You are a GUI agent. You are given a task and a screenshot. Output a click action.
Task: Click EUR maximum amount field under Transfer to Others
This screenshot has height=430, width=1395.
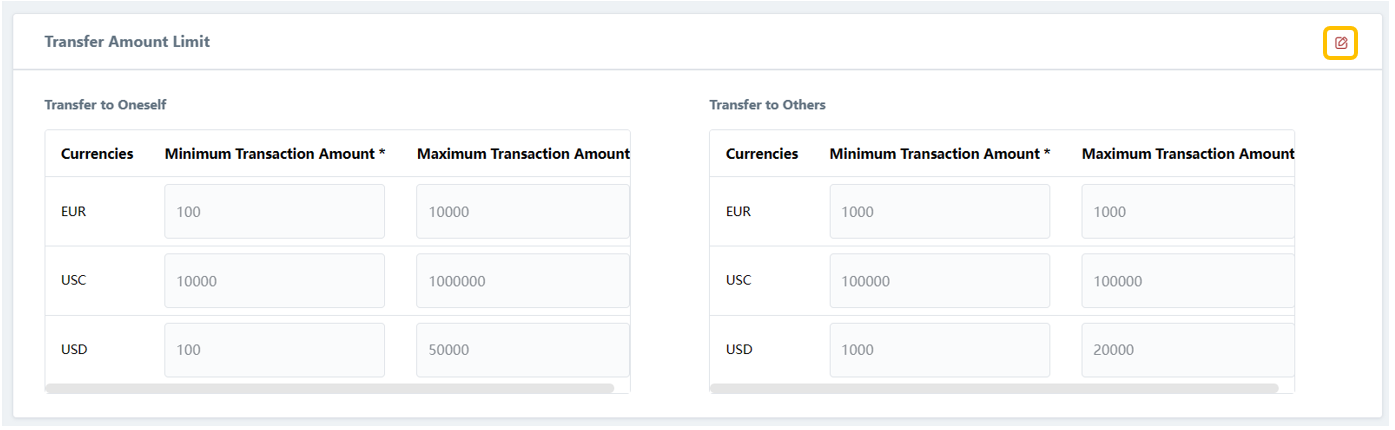1187,212
